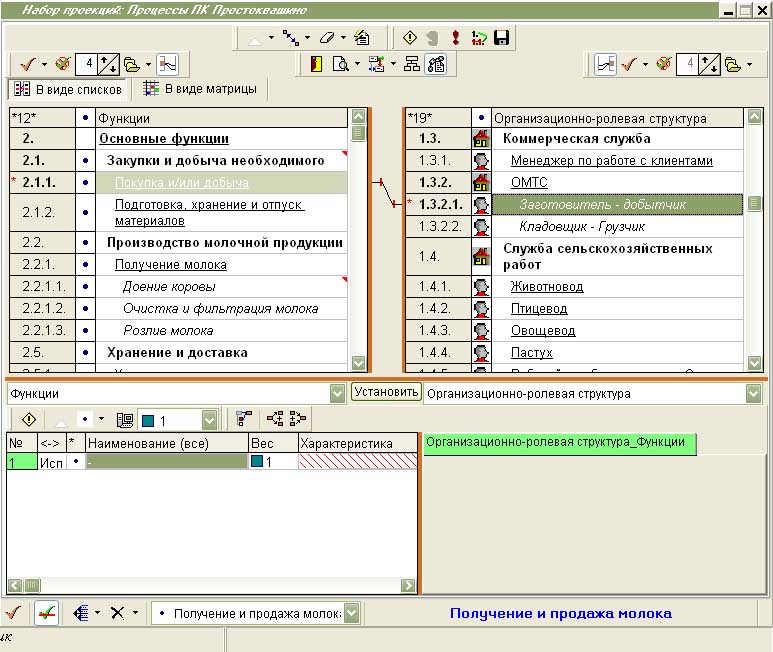
Task: Click the right panel sort up/down icon
Action: click(709, 64)
